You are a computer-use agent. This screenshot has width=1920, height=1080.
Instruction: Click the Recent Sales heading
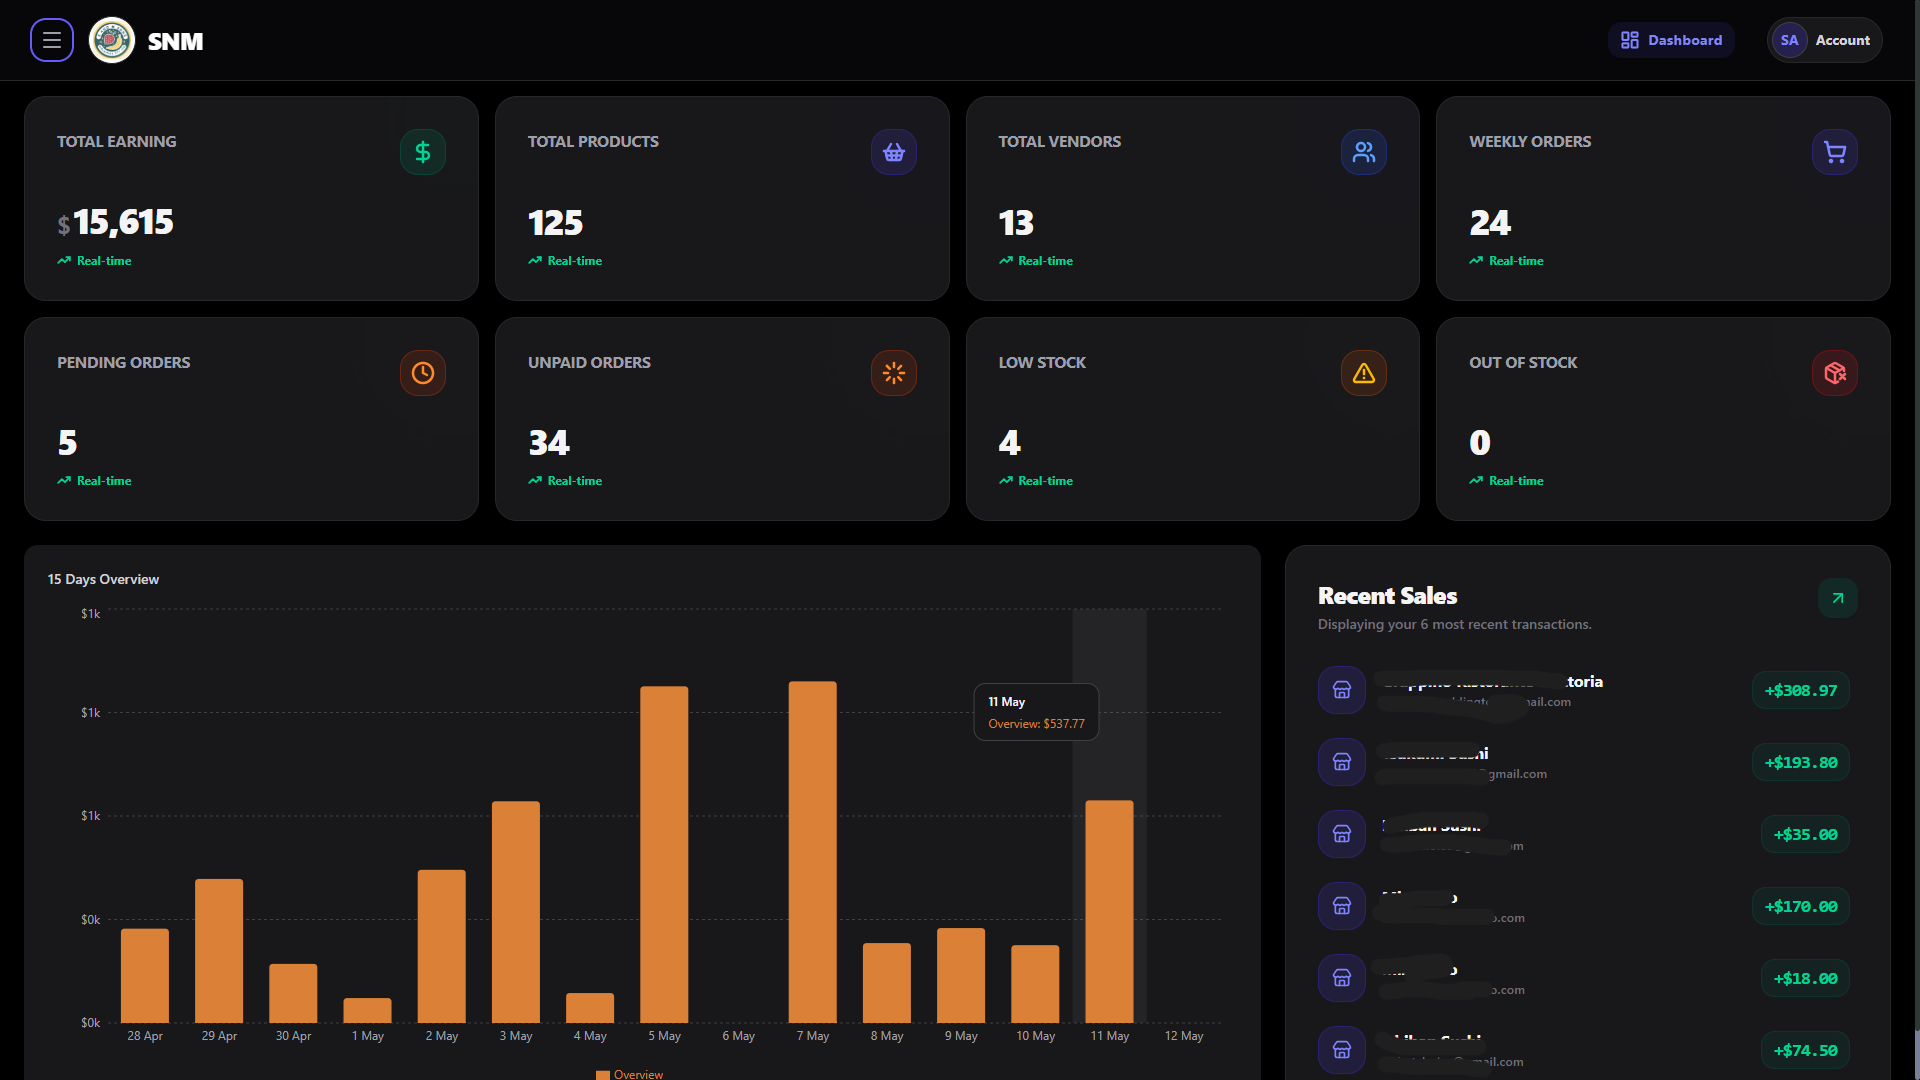(1387, 596)
